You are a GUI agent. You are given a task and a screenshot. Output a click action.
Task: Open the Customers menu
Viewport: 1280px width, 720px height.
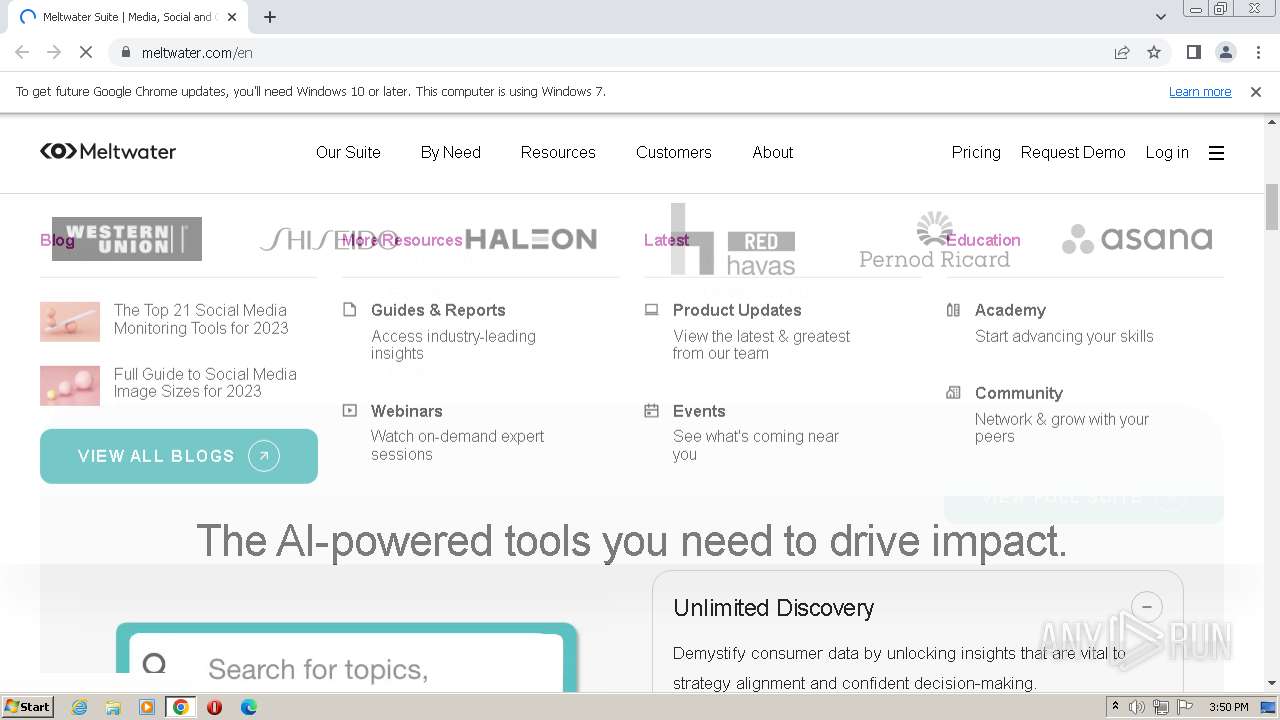tap(674, 152)
